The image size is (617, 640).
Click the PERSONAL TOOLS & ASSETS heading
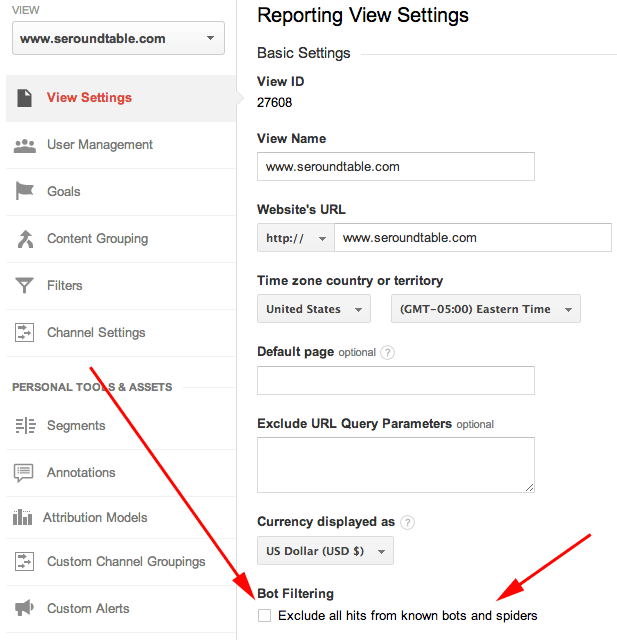click(92, 387)
